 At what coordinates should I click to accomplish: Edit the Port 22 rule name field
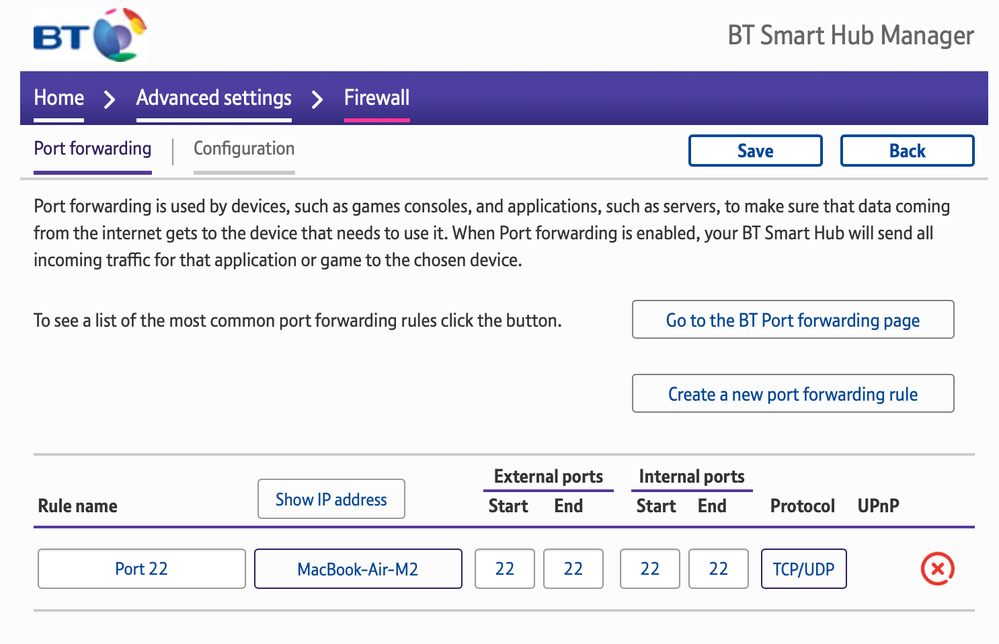(141, 569)
